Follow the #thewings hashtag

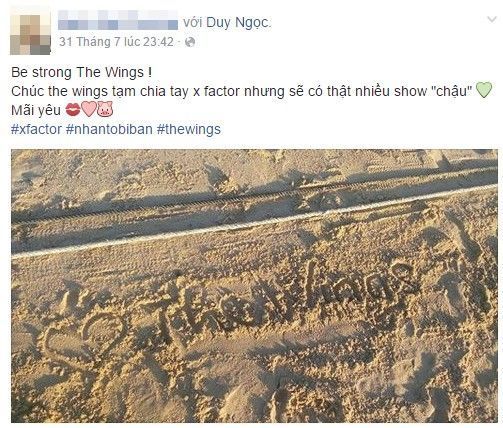pyautogui.click(x=189, y=129)
